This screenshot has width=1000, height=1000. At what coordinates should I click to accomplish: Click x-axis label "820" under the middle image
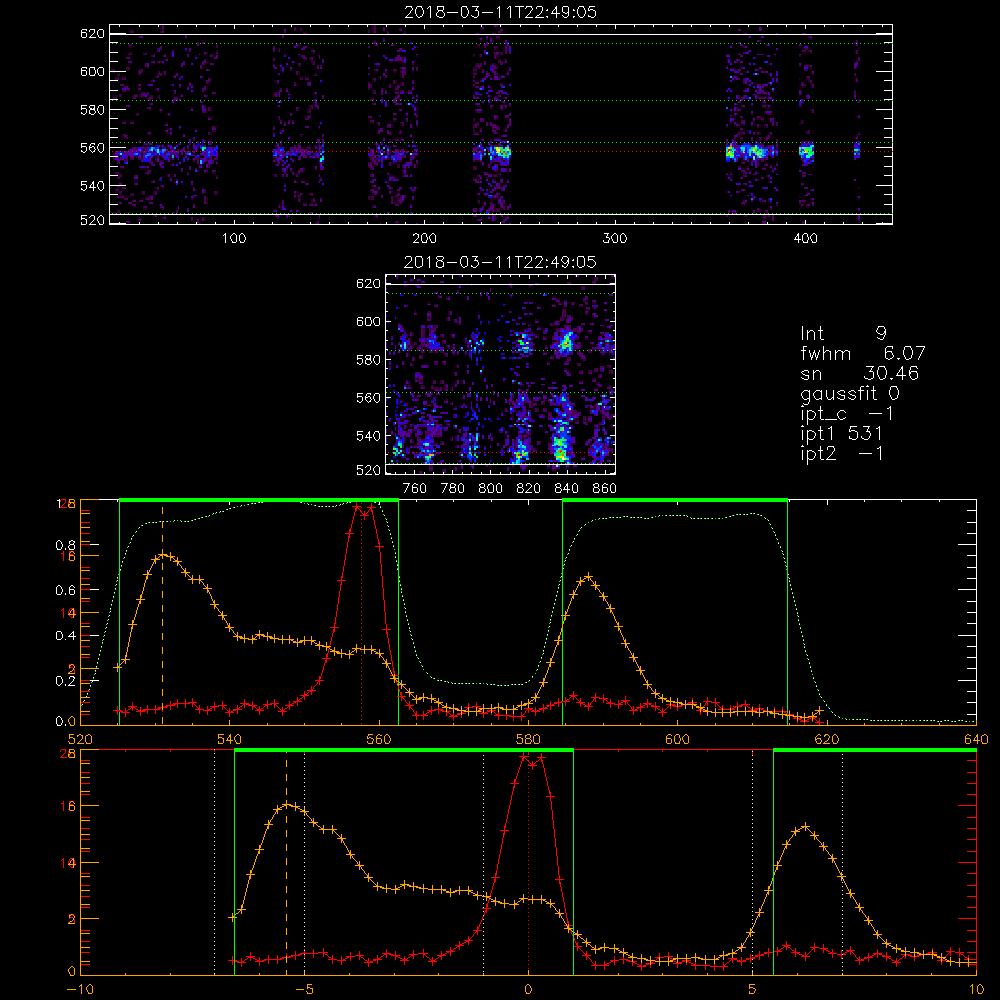[x=529, y=489]
